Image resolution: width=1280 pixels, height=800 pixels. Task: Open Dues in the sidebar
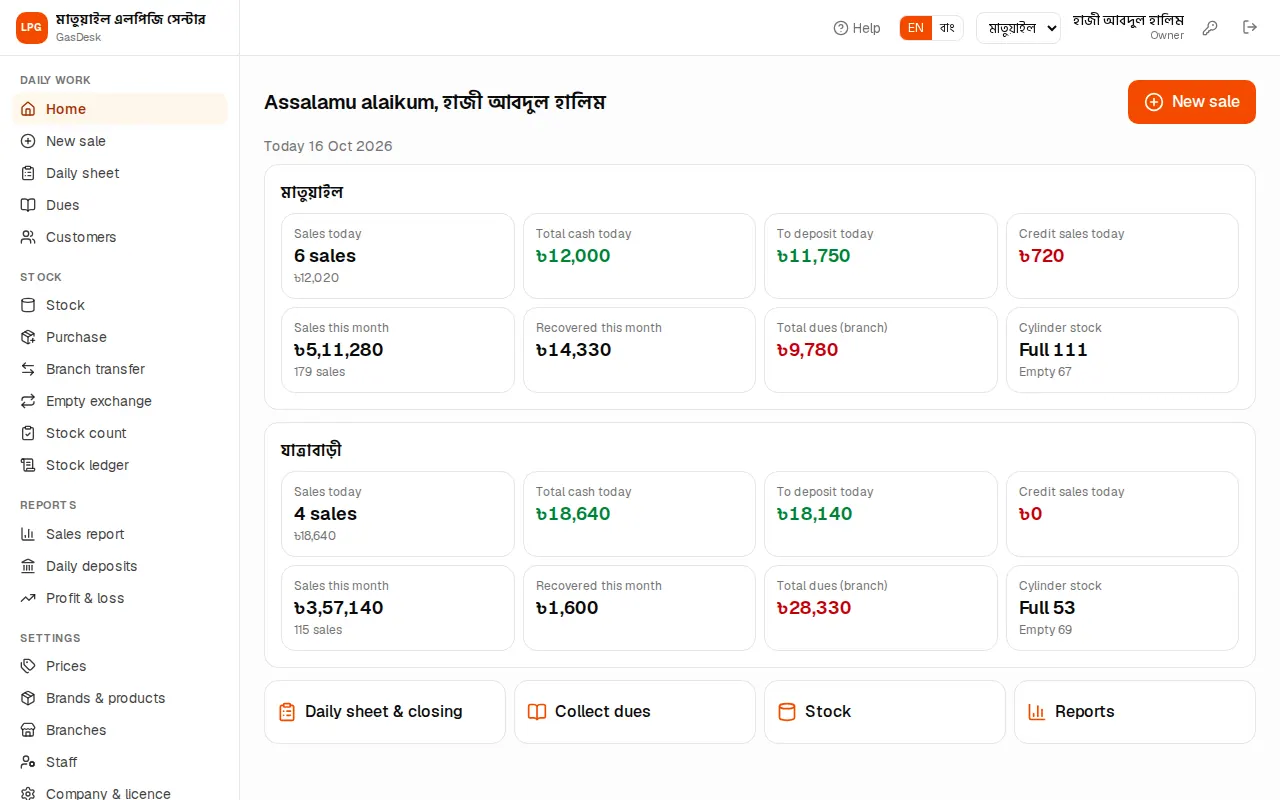pos(120,205)
